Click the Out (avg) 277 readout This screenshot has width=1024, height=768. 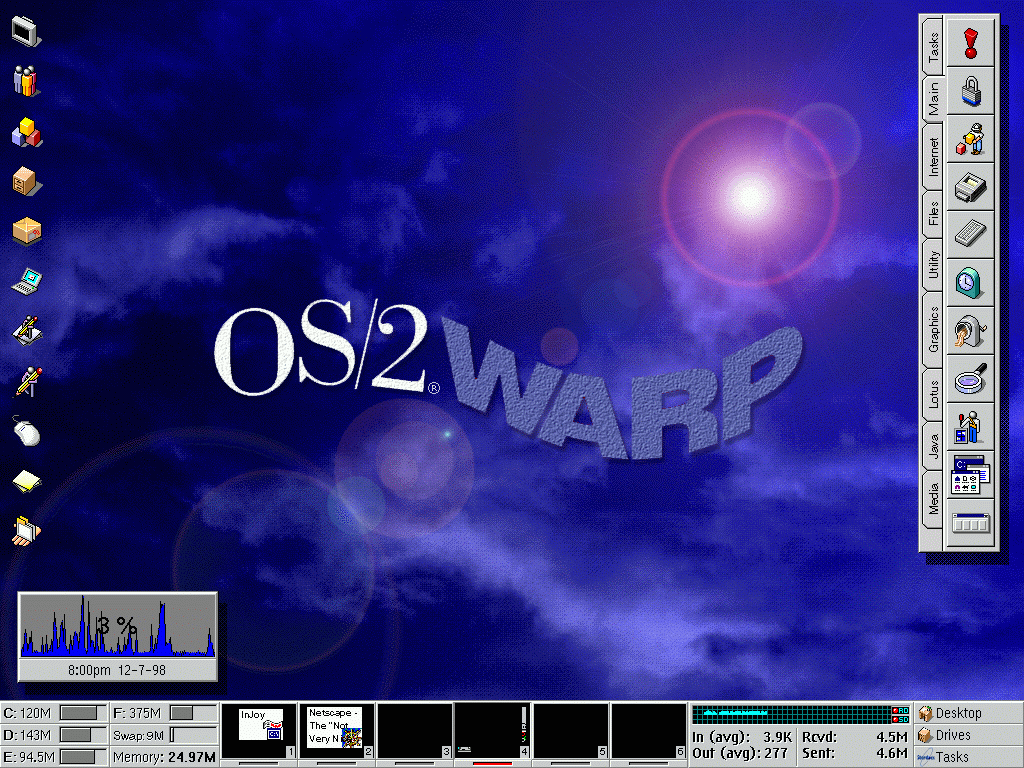point(740,753)
